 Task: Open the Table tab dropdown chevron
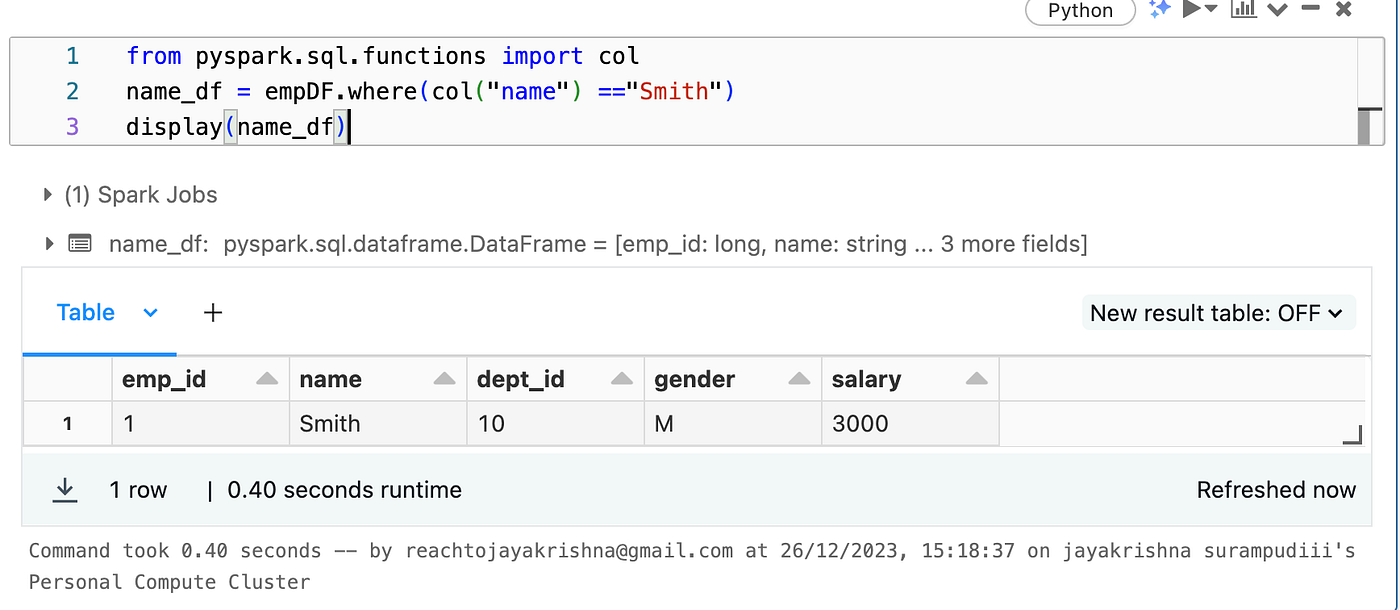pos(151,313)
